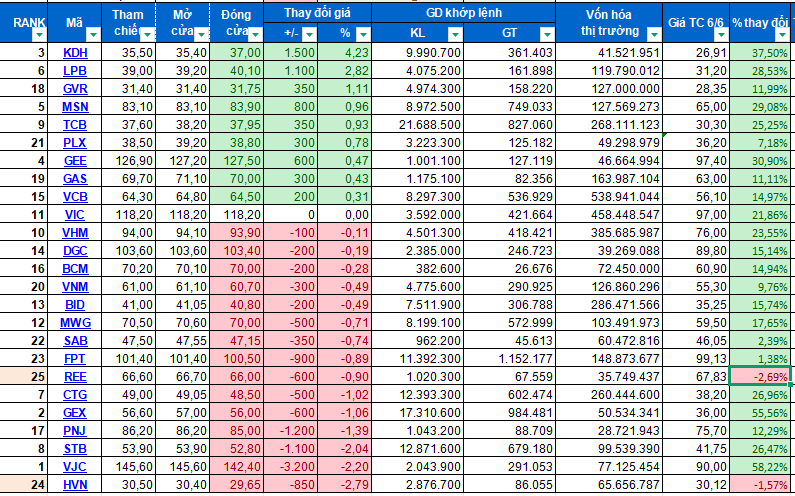This screenshot has height=496, width=795.
Task: Open the MWG stock link
Action: [x=75, y=323]
